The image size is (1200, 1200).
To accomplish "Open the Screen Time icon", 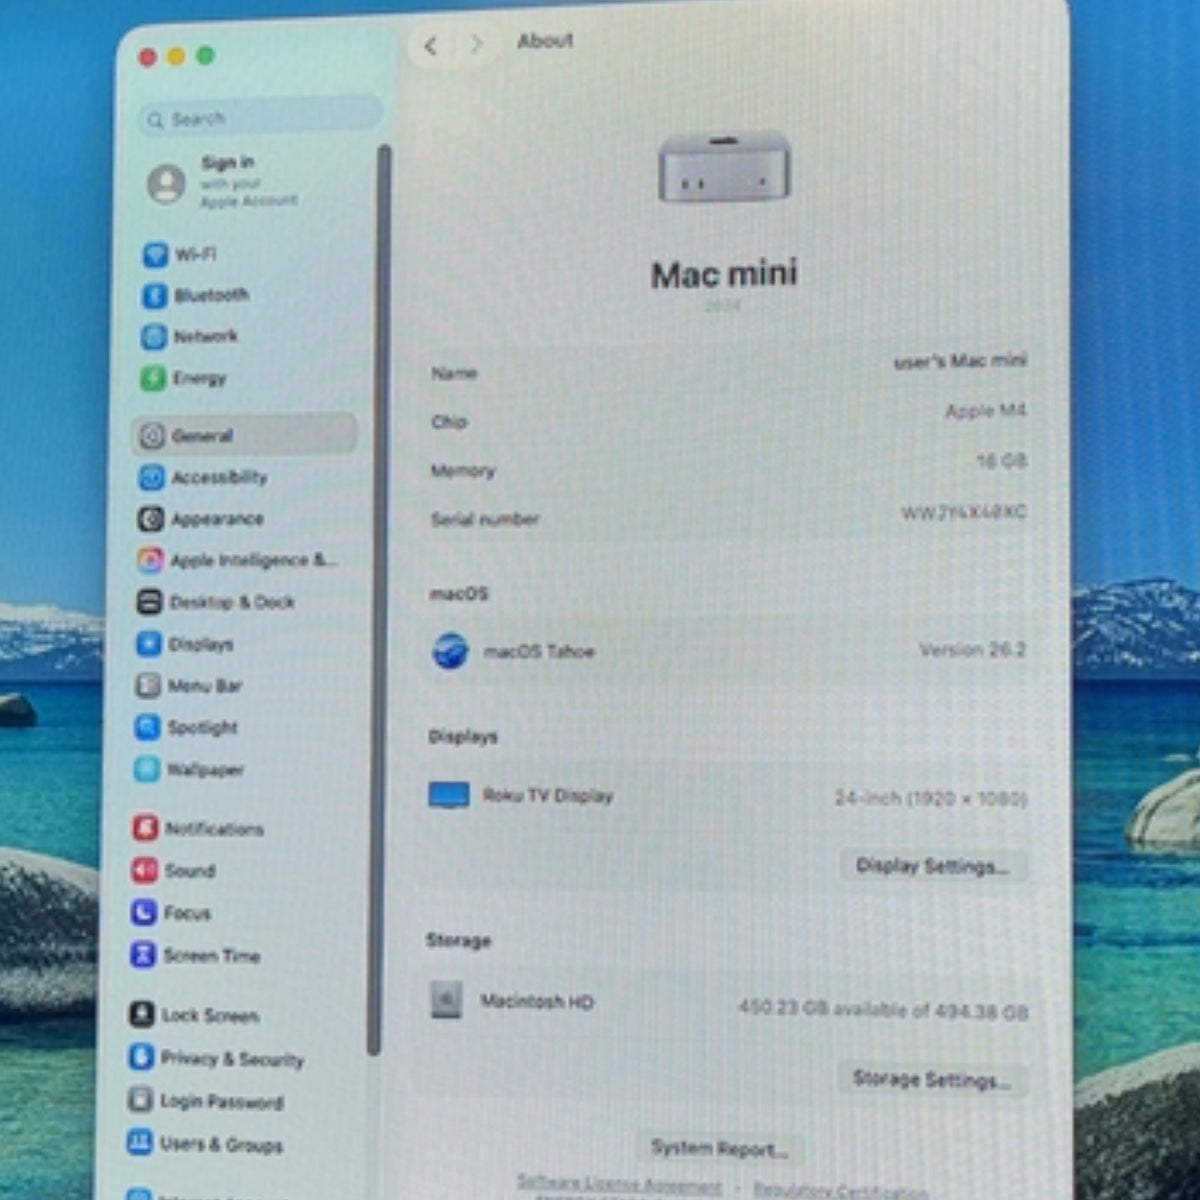I will [143, 955].
